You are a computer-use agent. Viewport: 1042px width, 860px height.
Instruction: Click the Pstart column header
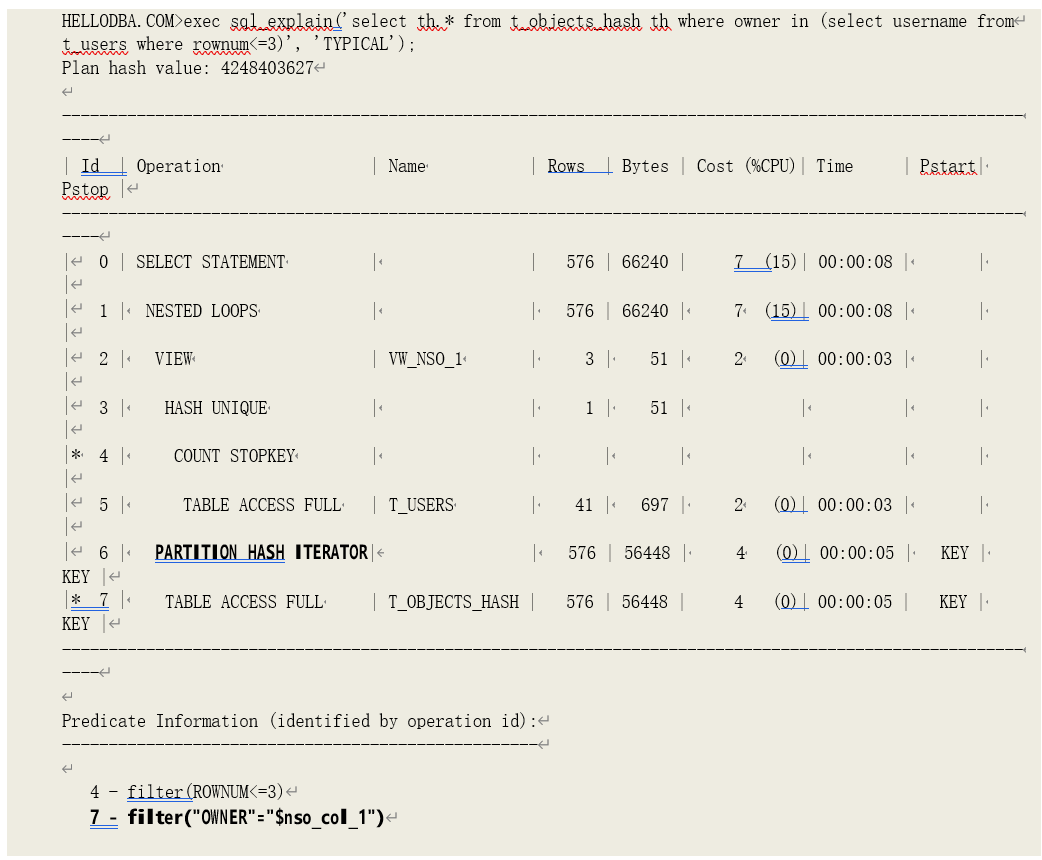tap(947, 166)
